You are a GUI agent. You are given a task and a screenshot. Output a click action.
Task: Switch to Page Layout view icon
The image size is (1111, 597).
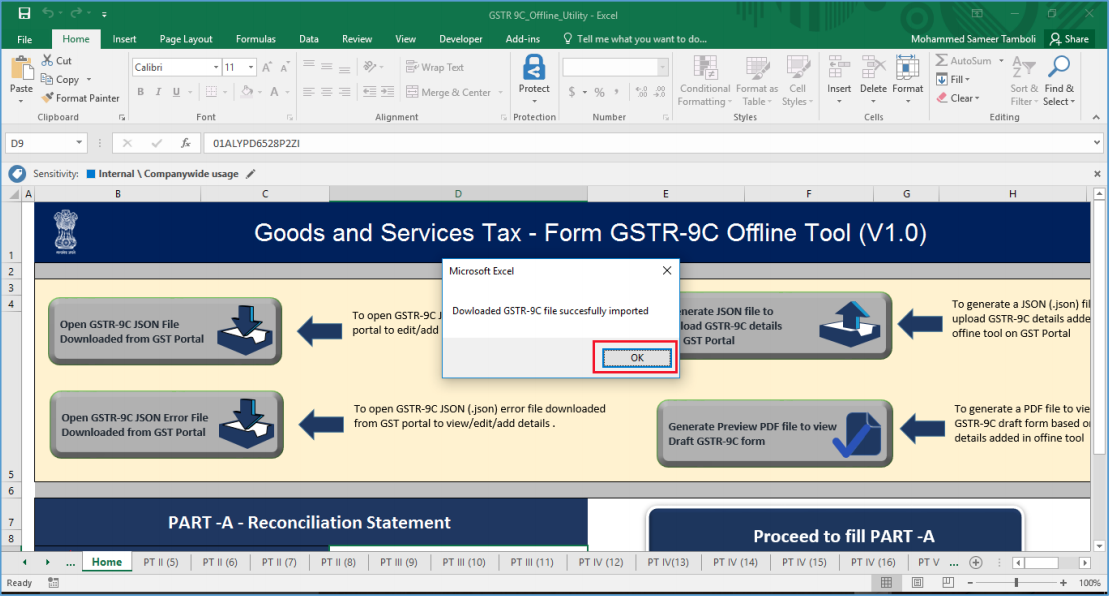tap(917, 583)
